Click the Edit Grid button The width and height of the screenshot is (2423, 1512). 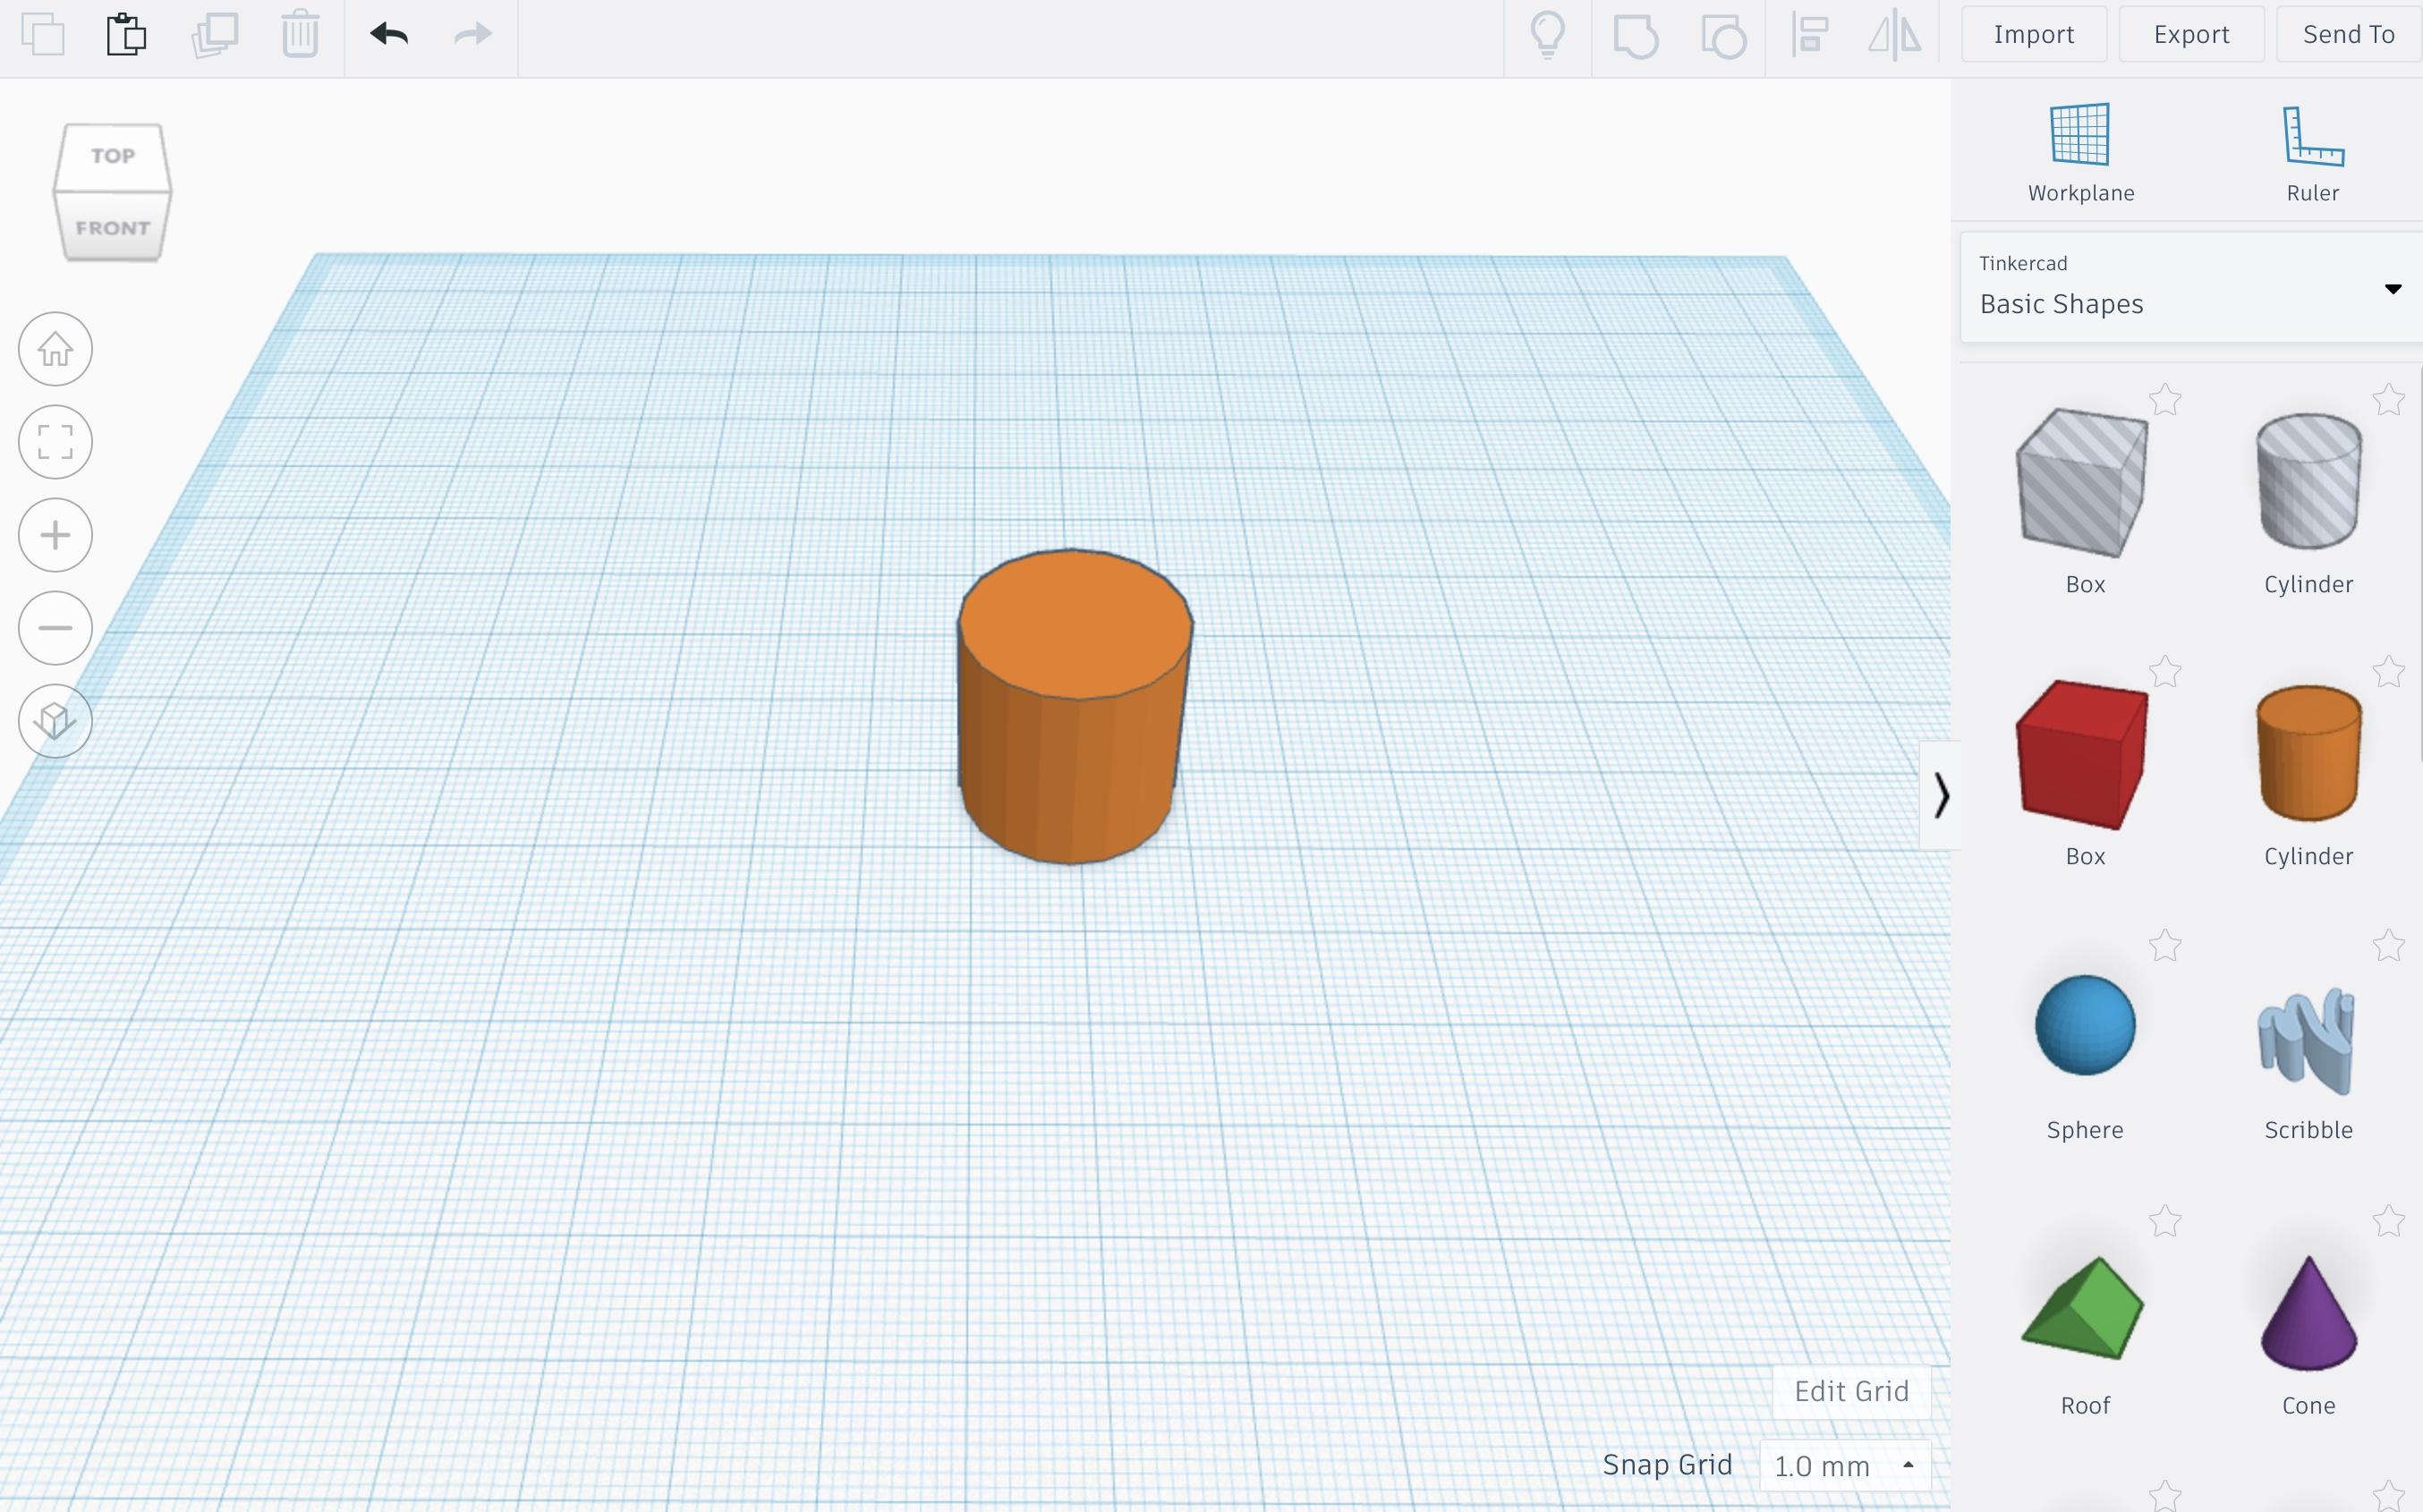1851,1391
